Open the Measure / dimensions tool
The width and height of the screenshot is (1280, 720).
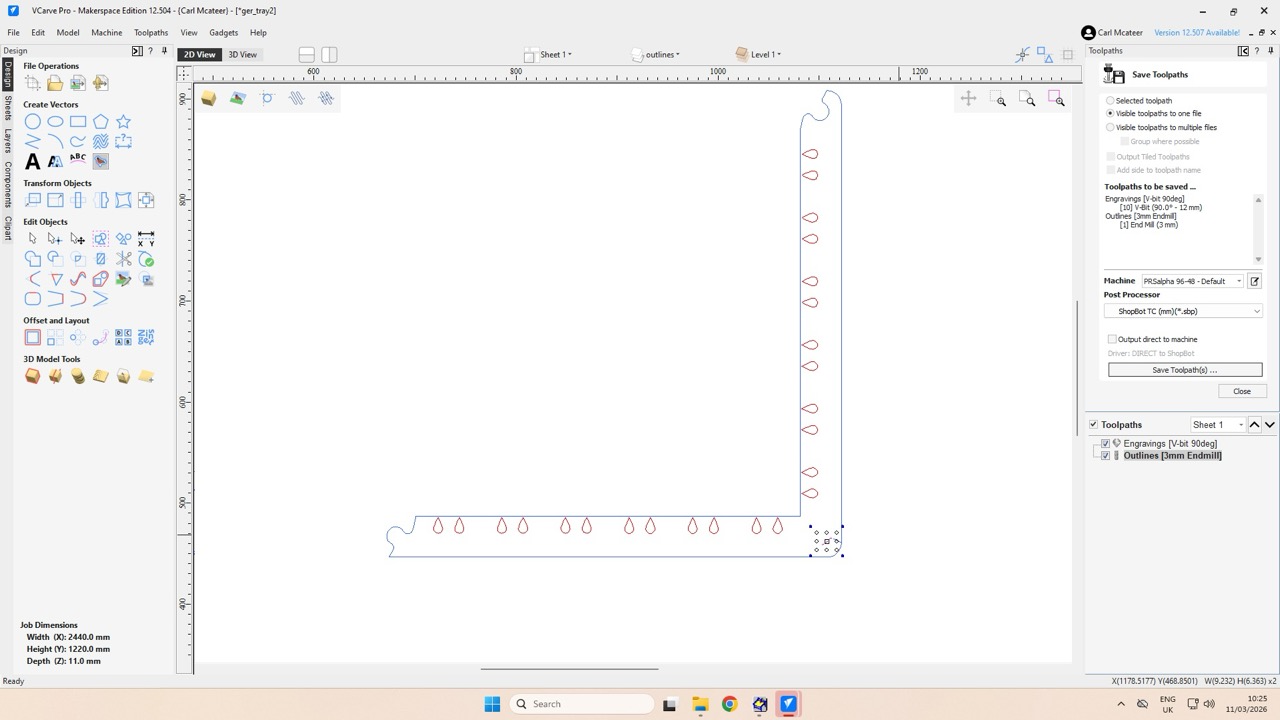point(146,239)
